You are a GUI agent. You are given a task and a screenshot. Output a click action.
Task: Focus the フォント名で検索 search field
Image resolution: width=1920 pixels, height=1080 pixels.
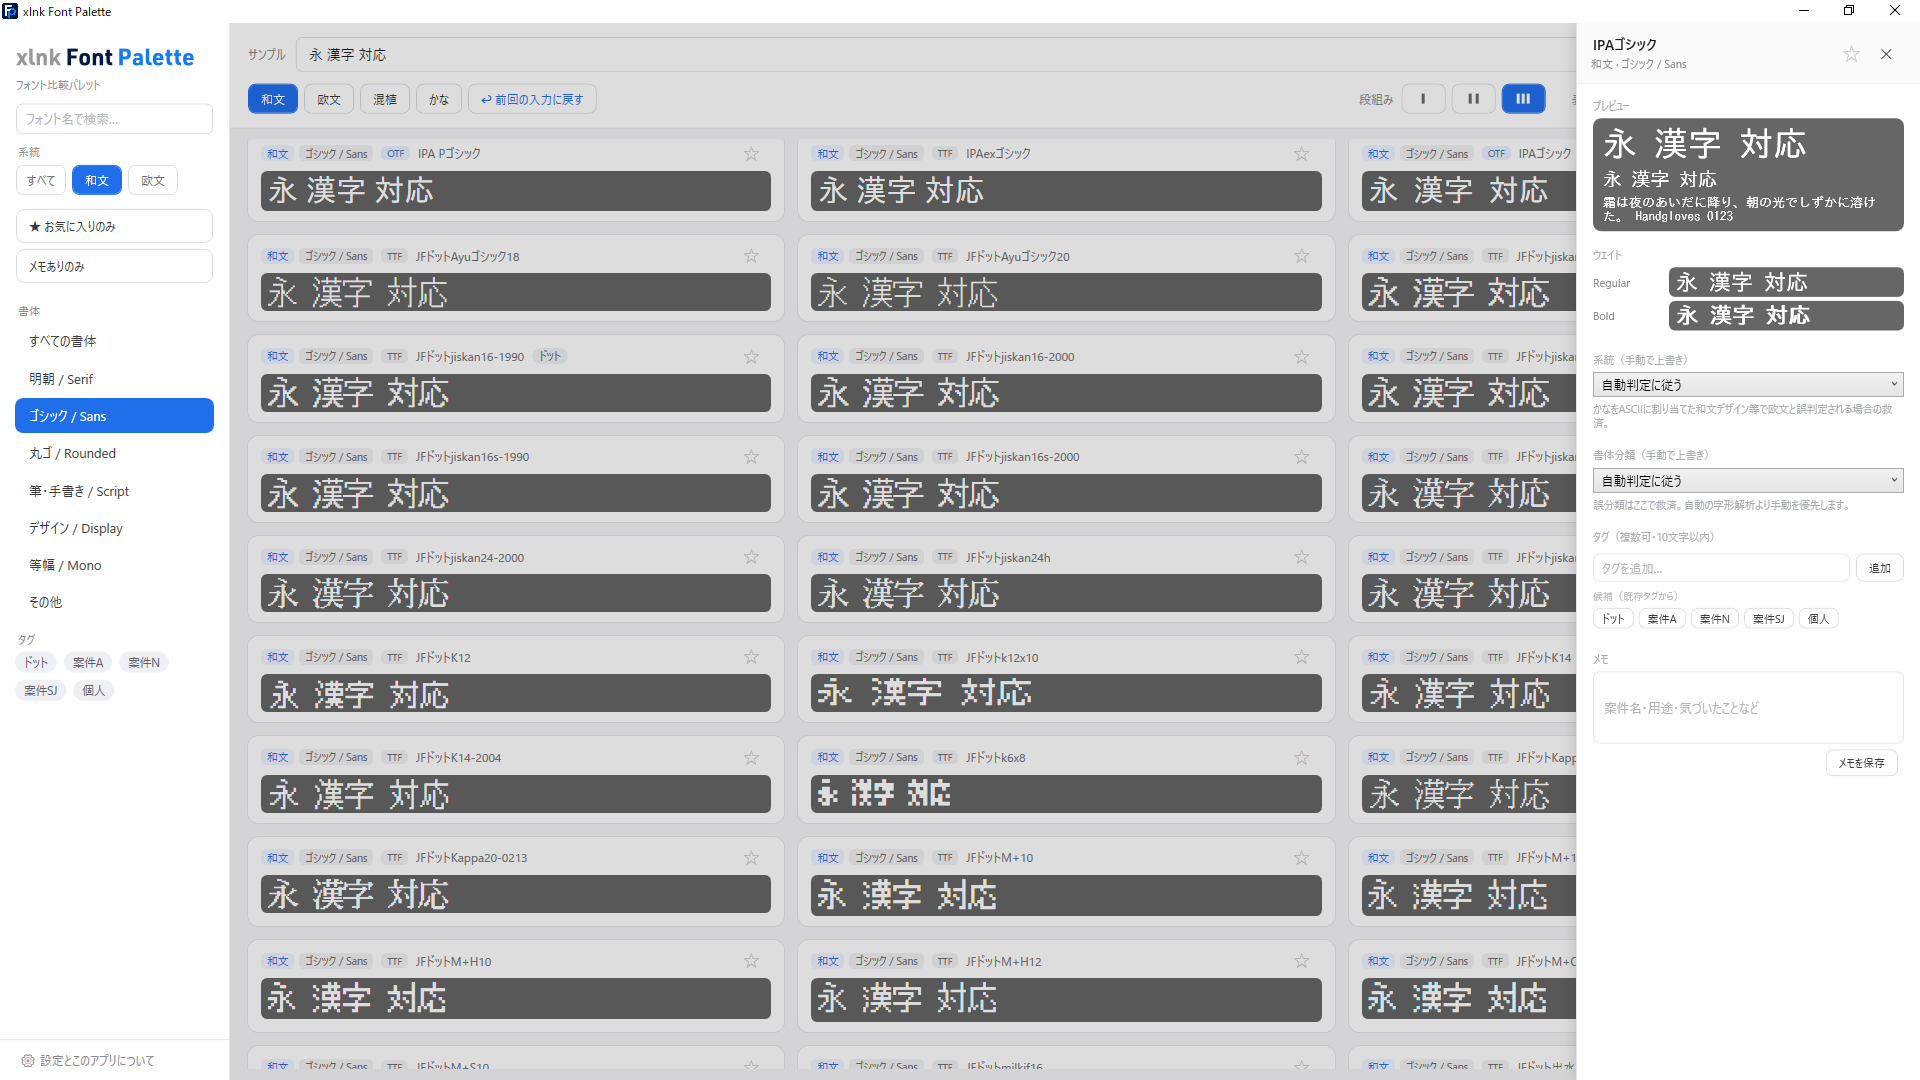(x=114, y=119)
